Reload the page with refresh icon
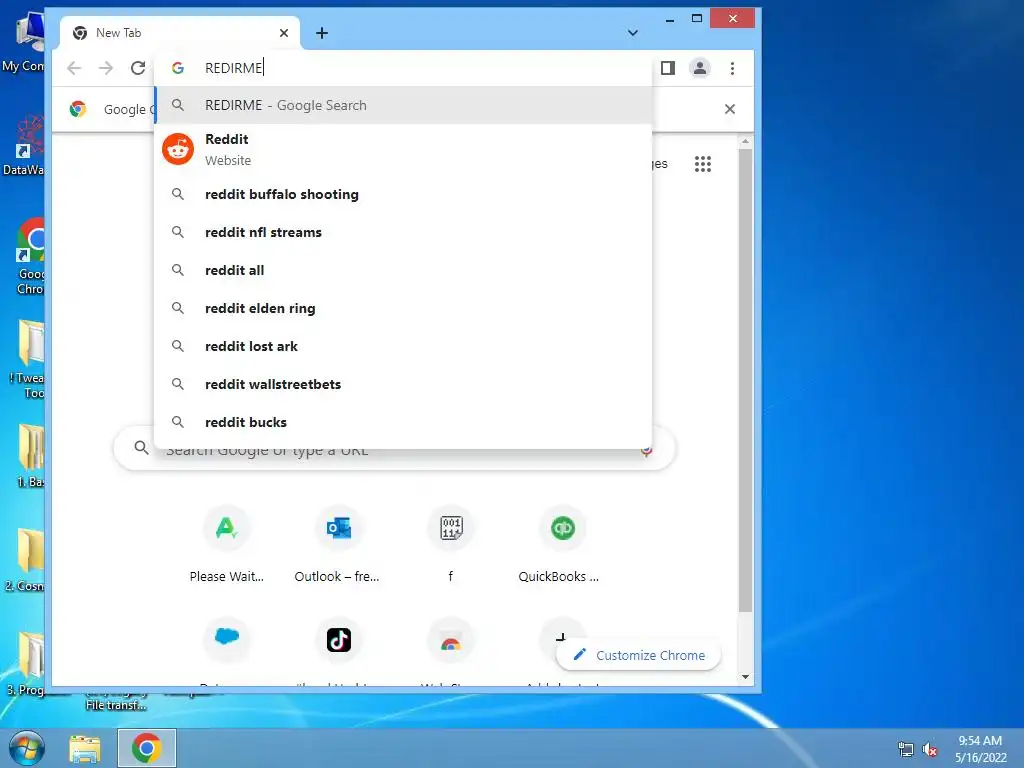The width and height of the screenshot is (1024, 768). 138,68
